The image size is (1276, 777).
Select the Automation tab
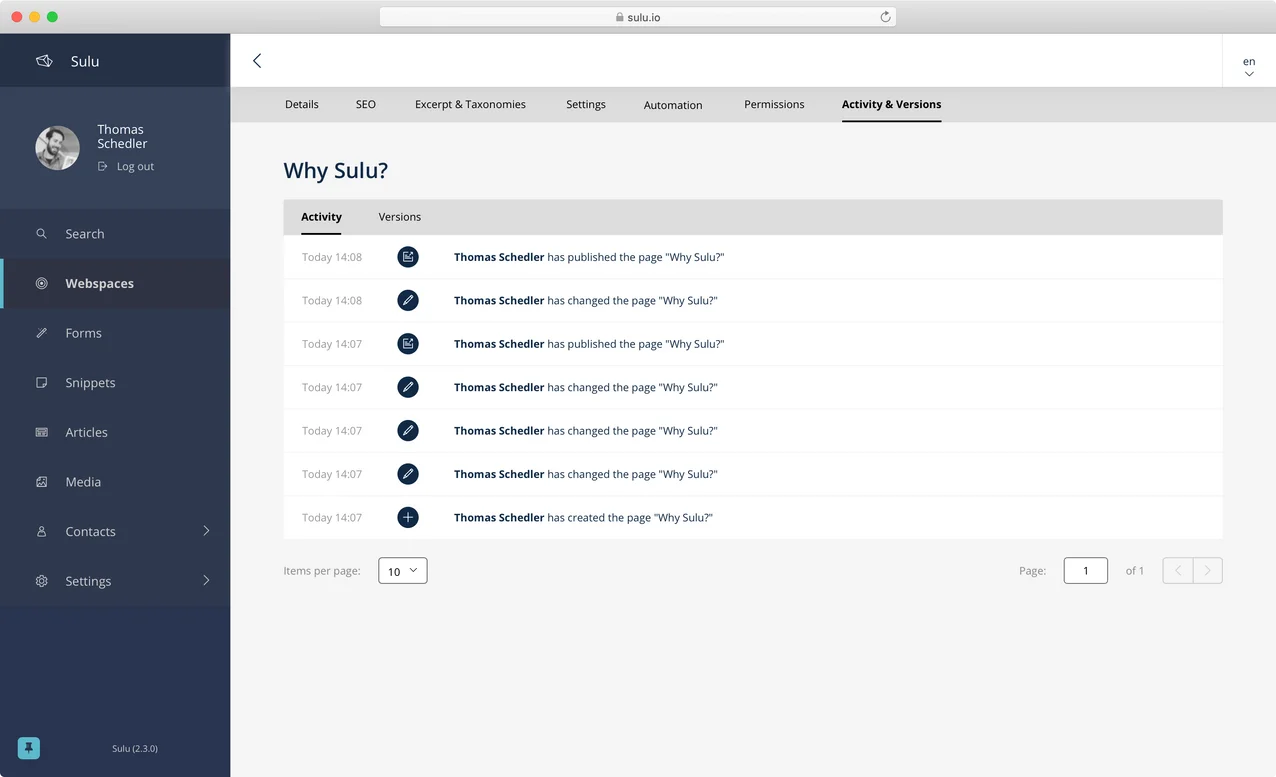click(672, 104)
